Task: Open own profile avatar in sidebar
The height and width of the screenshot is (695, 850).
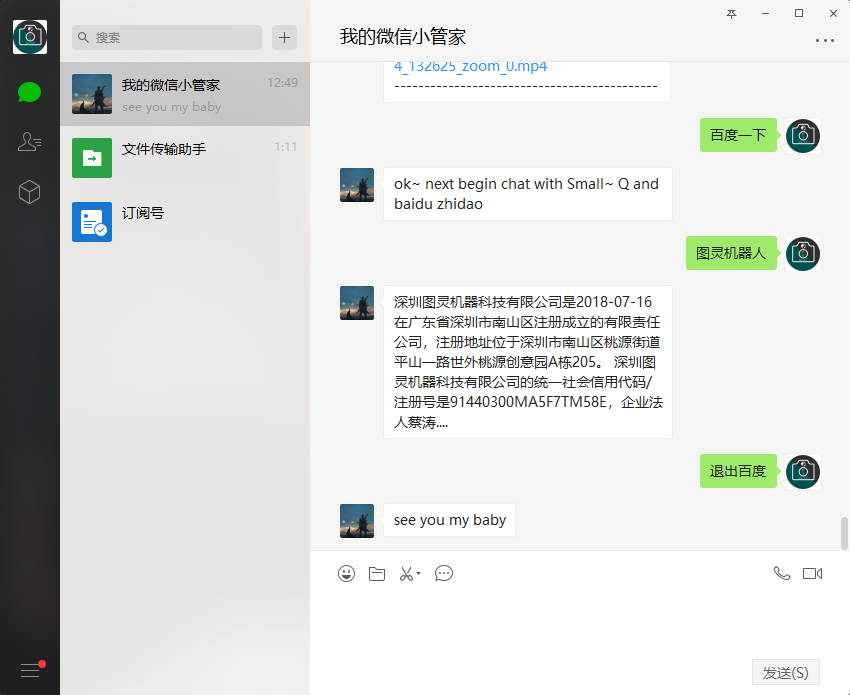Action: pyautogui.click(x=30, y=37)
